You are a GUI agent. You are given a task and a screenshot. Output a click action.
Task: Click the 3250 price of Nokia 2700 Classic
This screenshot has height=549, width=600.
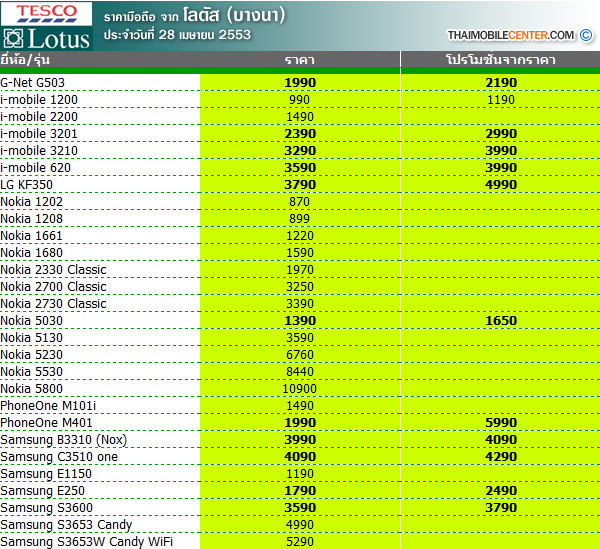(300, 287)
